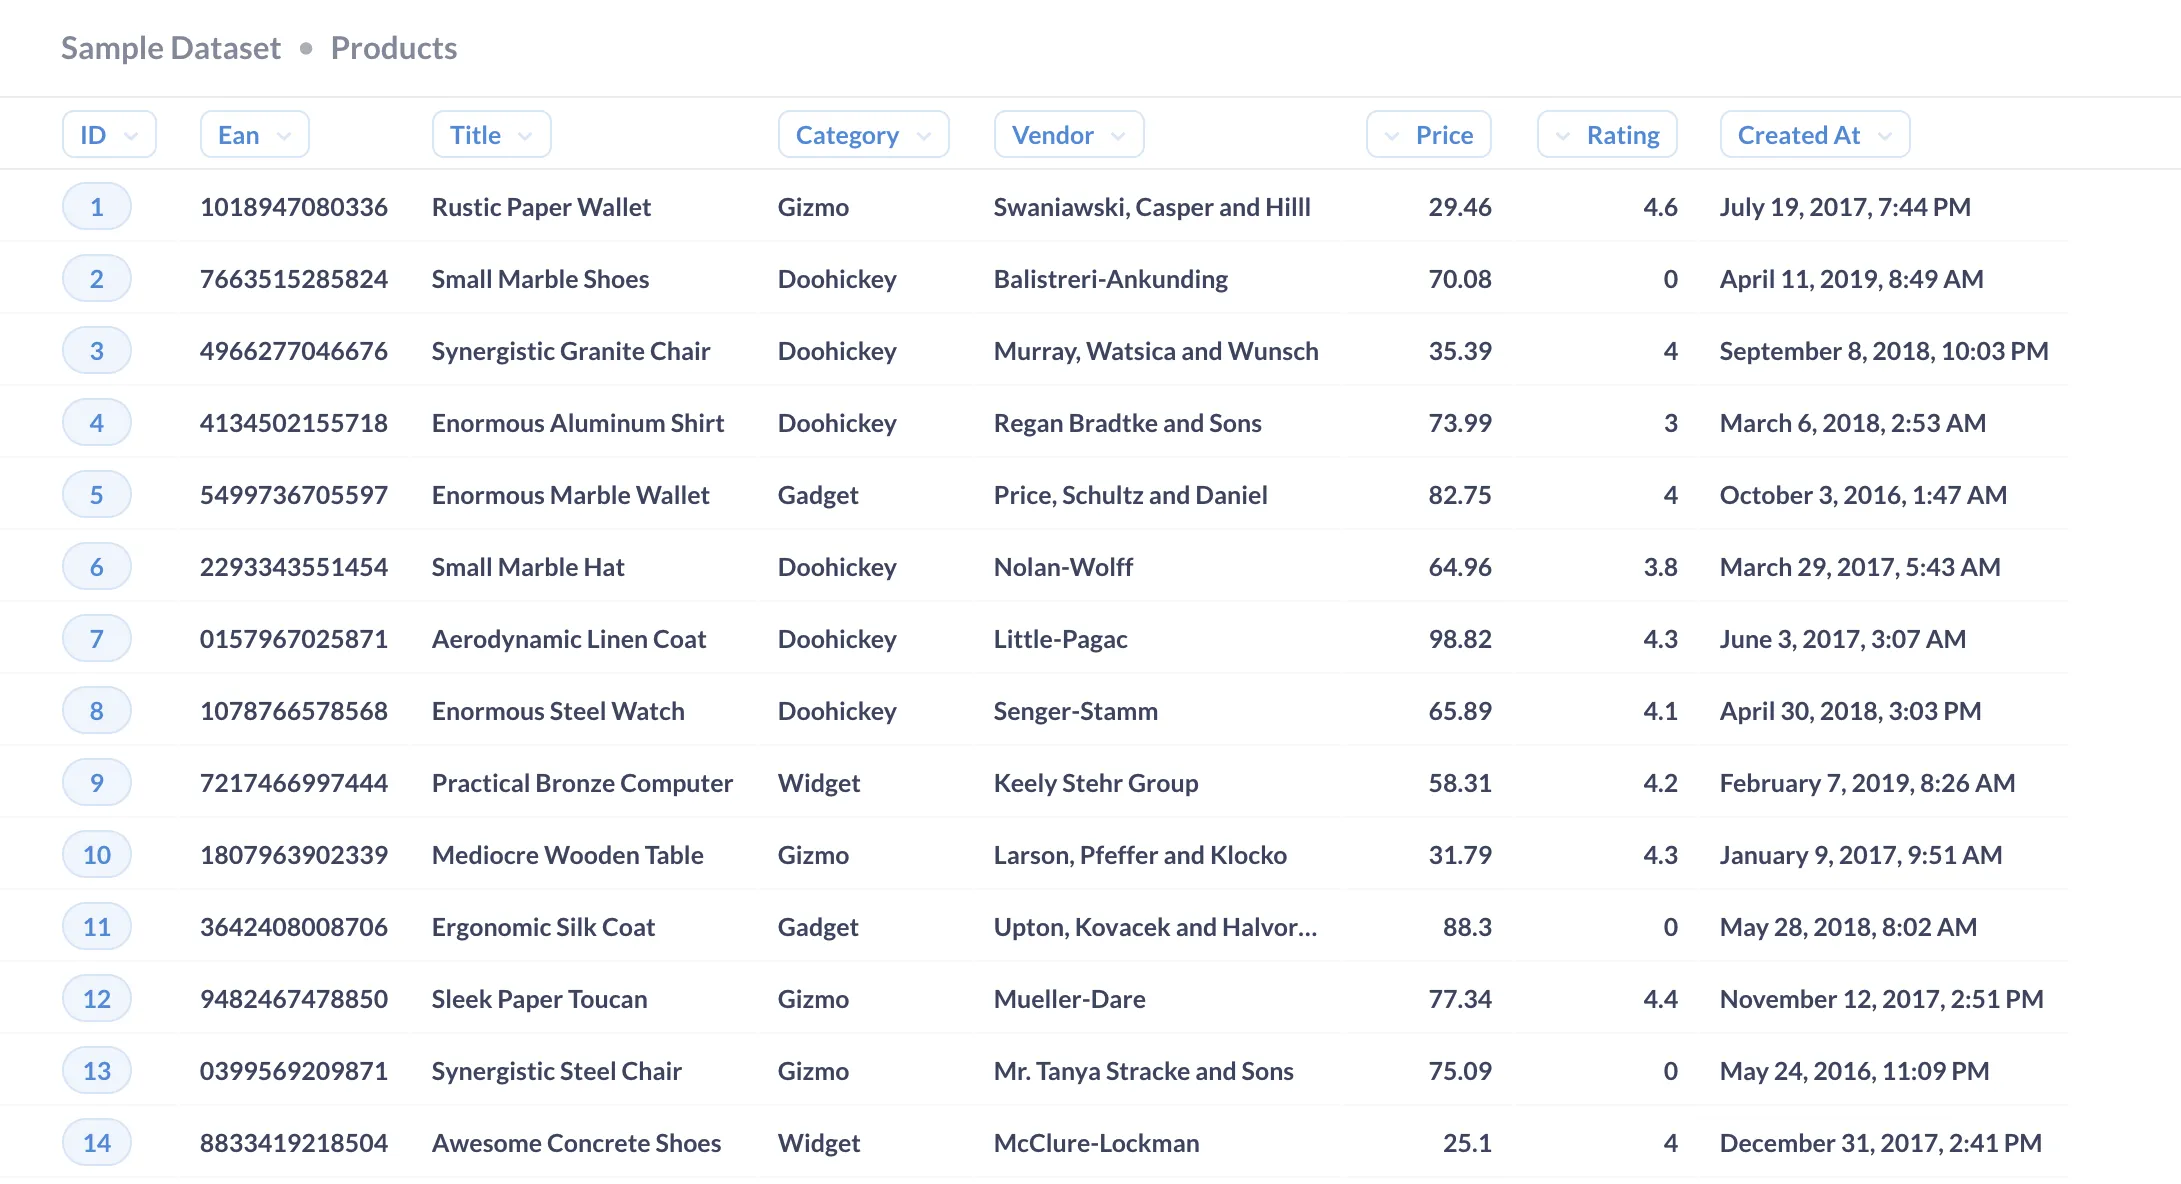Click vendor 'Balistreri-Ankunding'
Viewport: 2181px width, 1184px height.
(1111, 279)
